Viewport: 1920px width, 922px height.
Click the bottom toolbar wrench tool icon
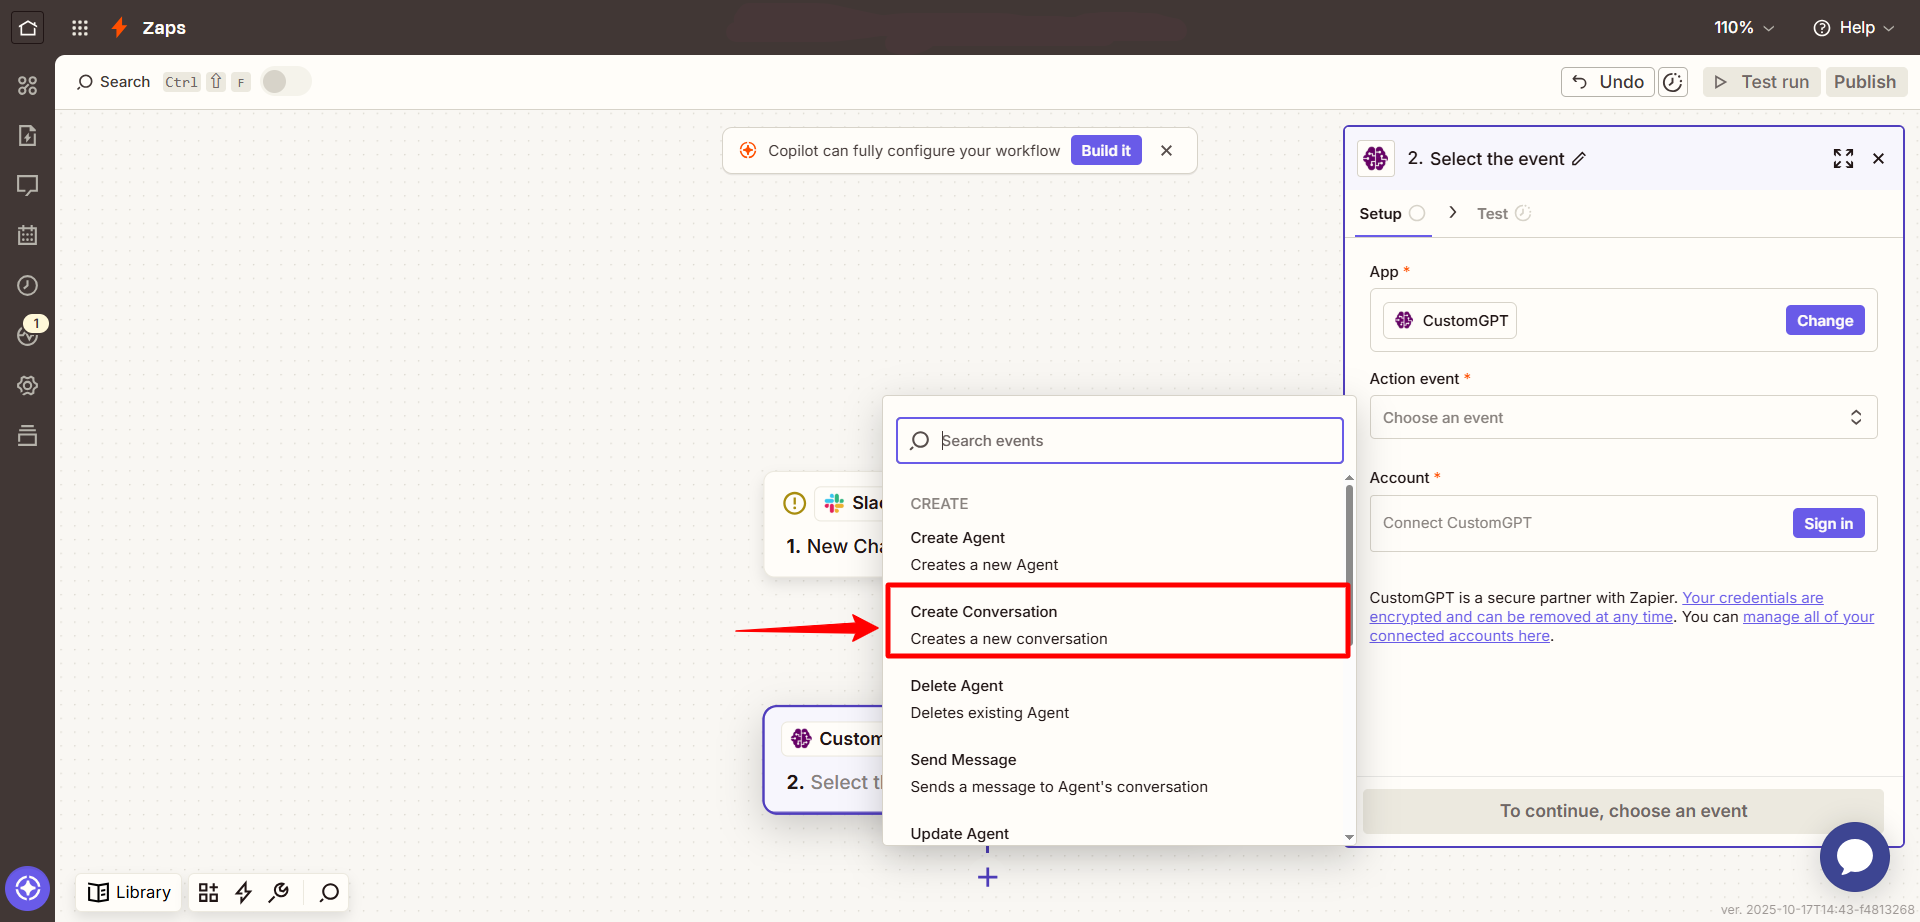279,892
